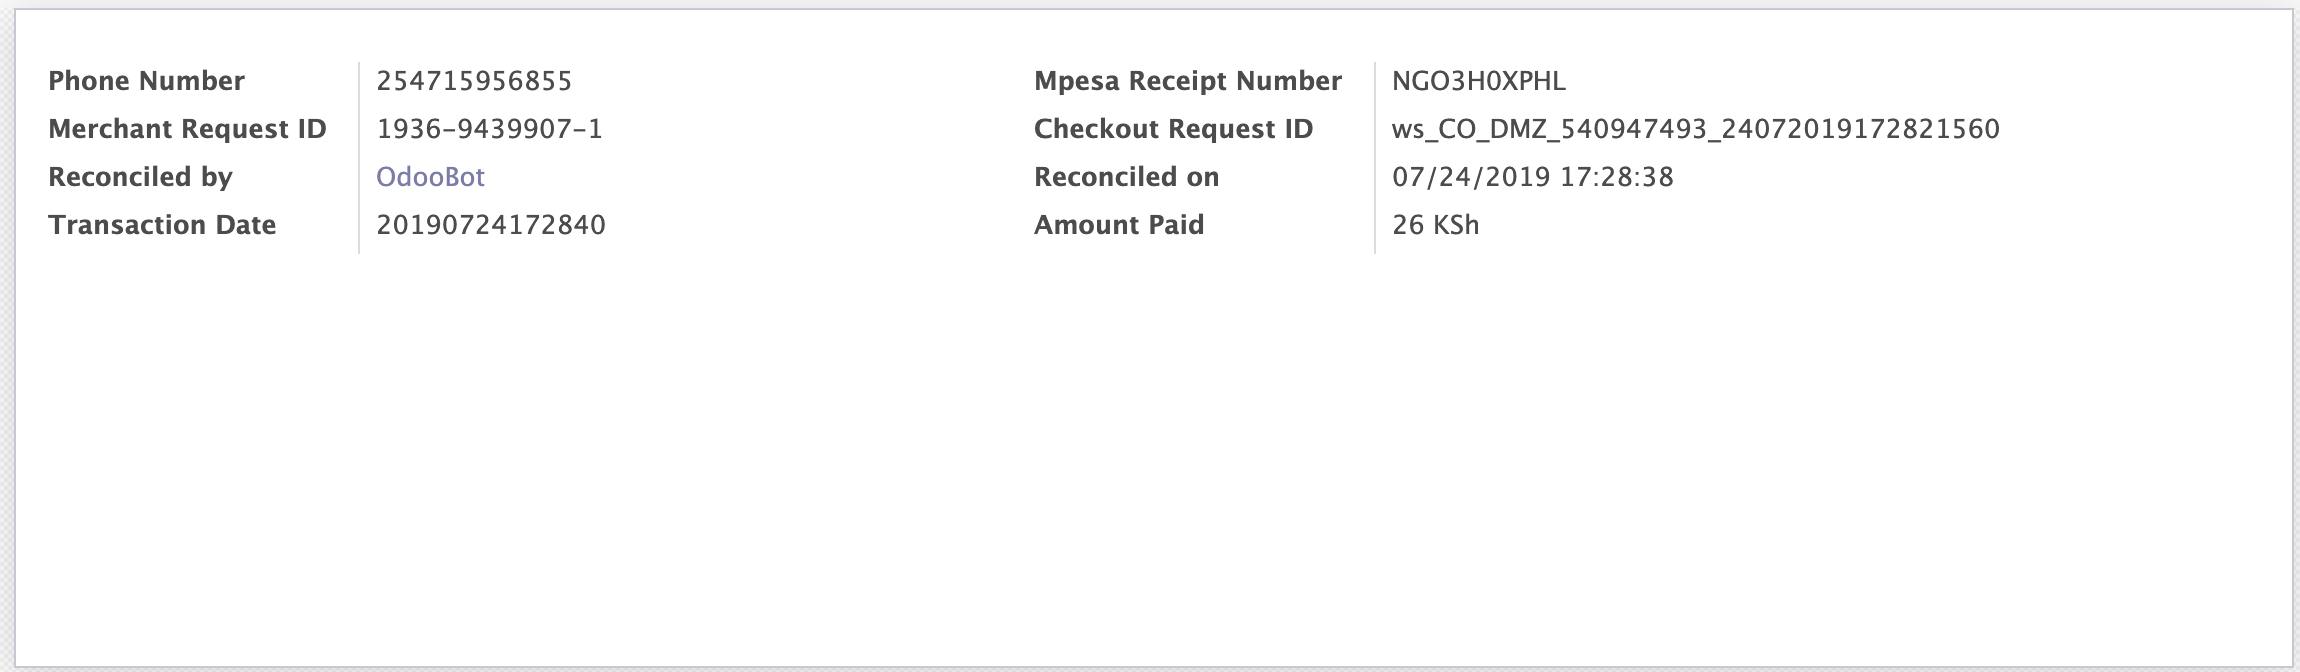Select the 26 KSh amount value
The image size is (2300, 672).
[1436, 225]
